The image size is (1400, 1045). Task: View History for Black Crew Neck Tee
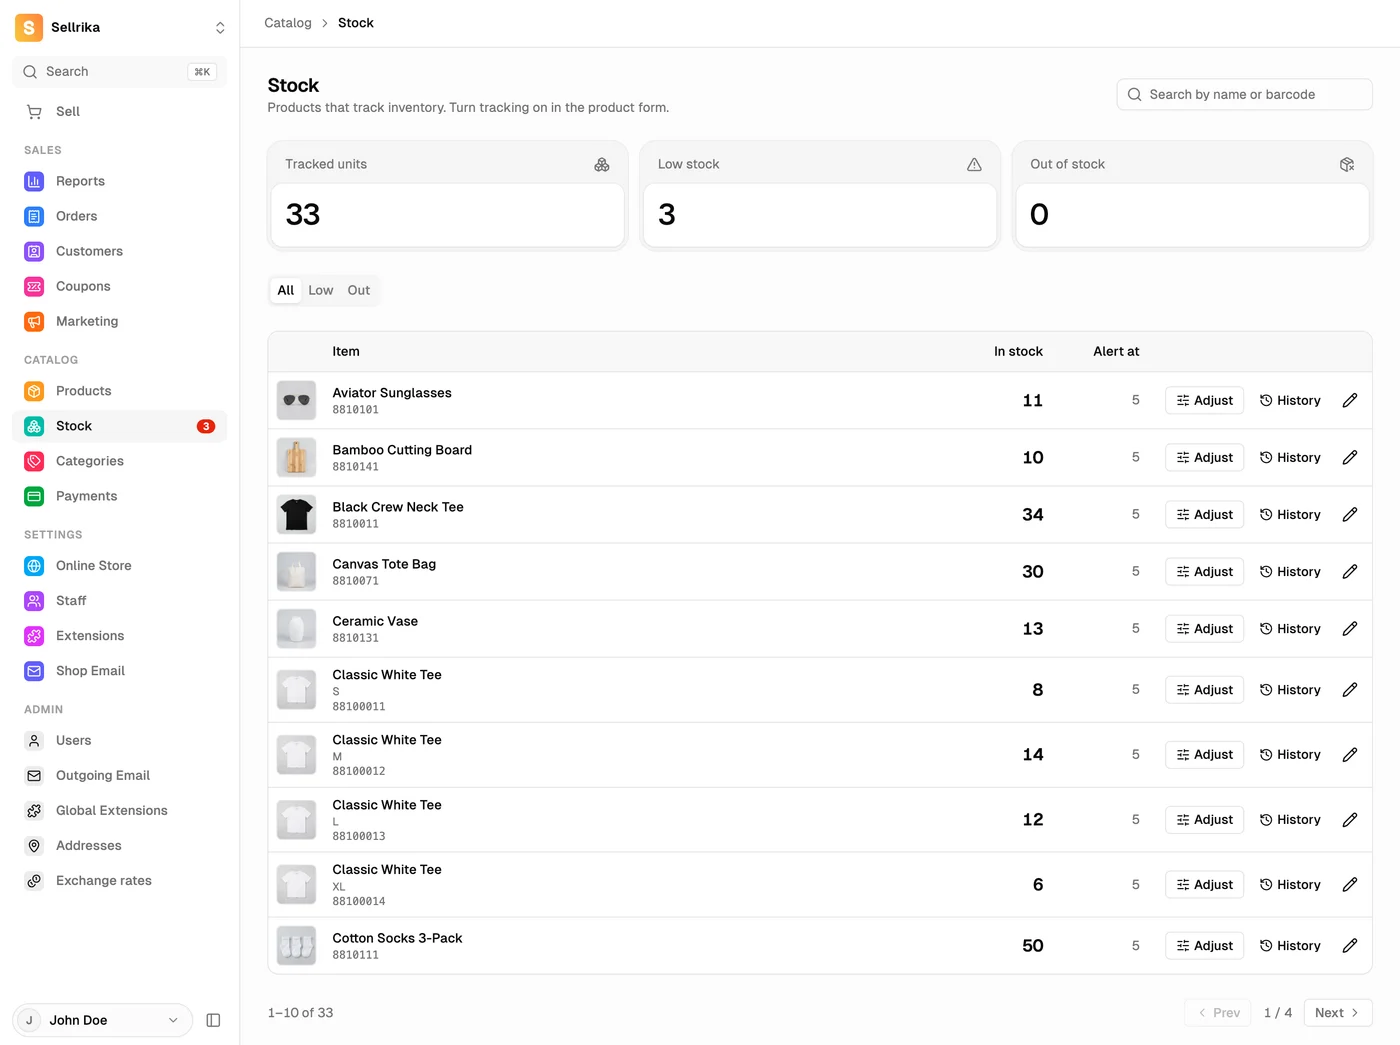click(1291, 514)
